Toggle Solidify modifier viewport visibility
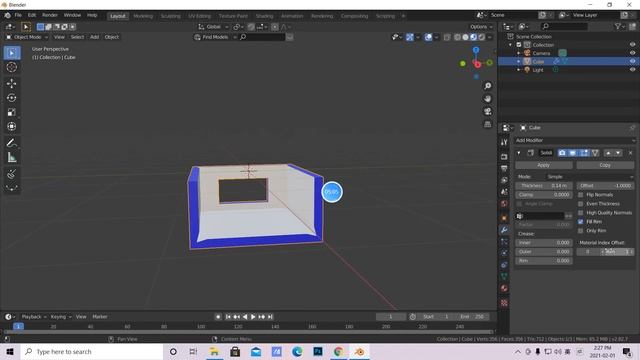Viewport: 640px width, 360px height. 573,153
